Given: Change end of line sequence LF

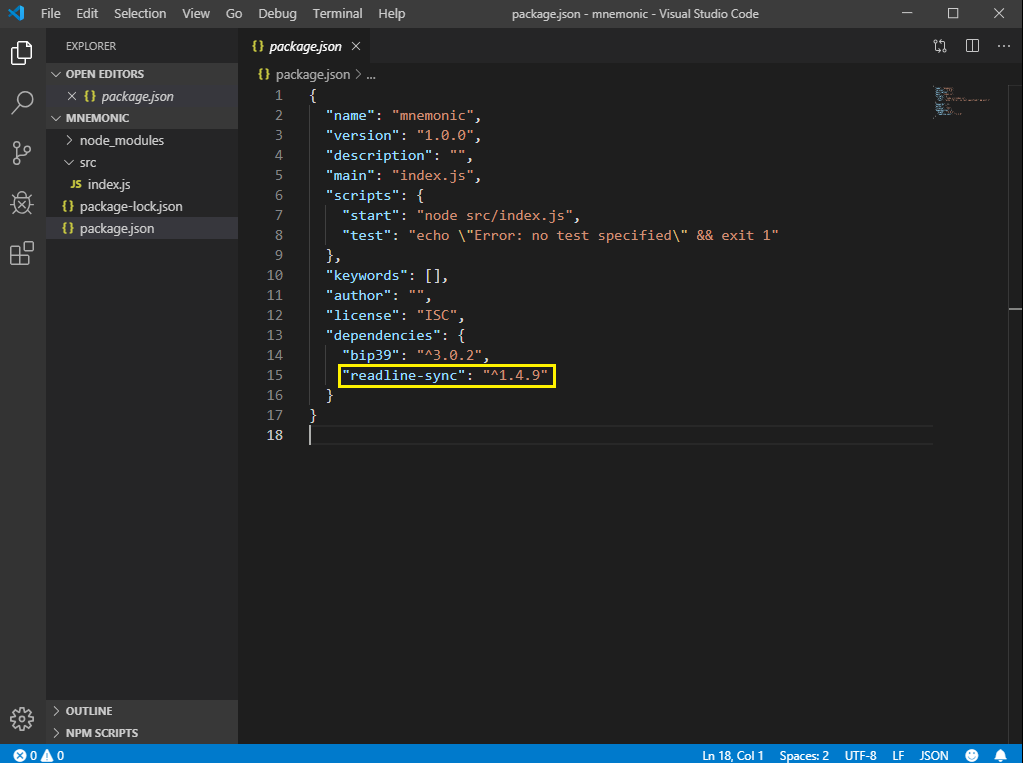Looking at the screenshot, I should (x=898, y=755).
